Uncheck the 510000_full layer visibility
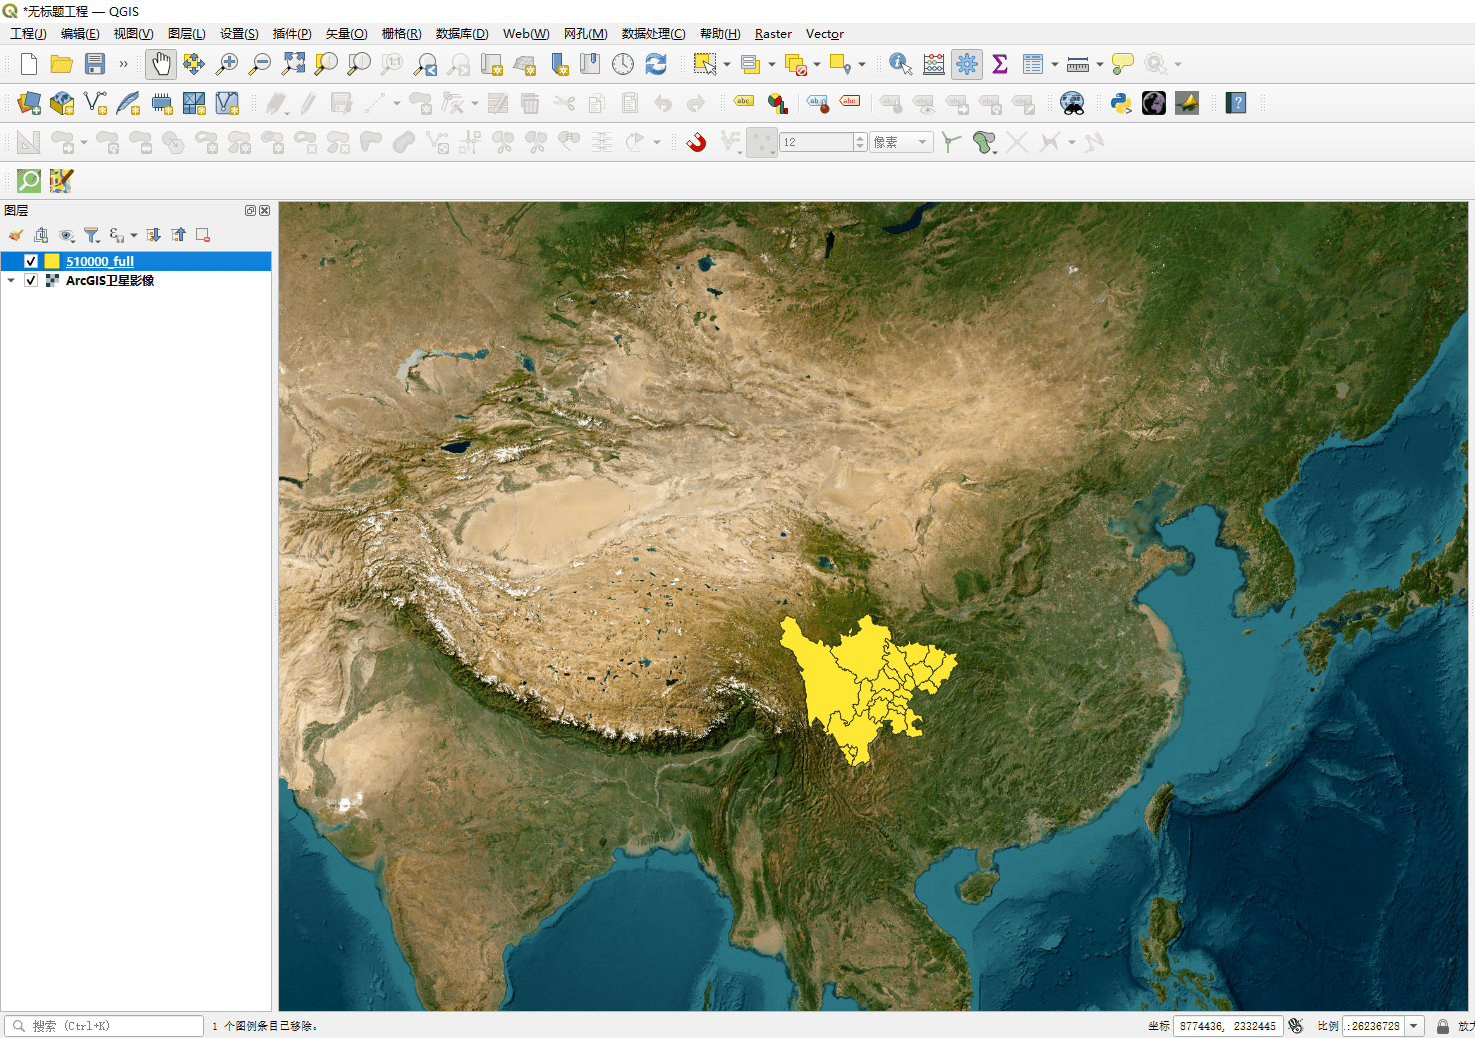The width and height of the screenshot is (1475, 1038). [x=31, y=261]
